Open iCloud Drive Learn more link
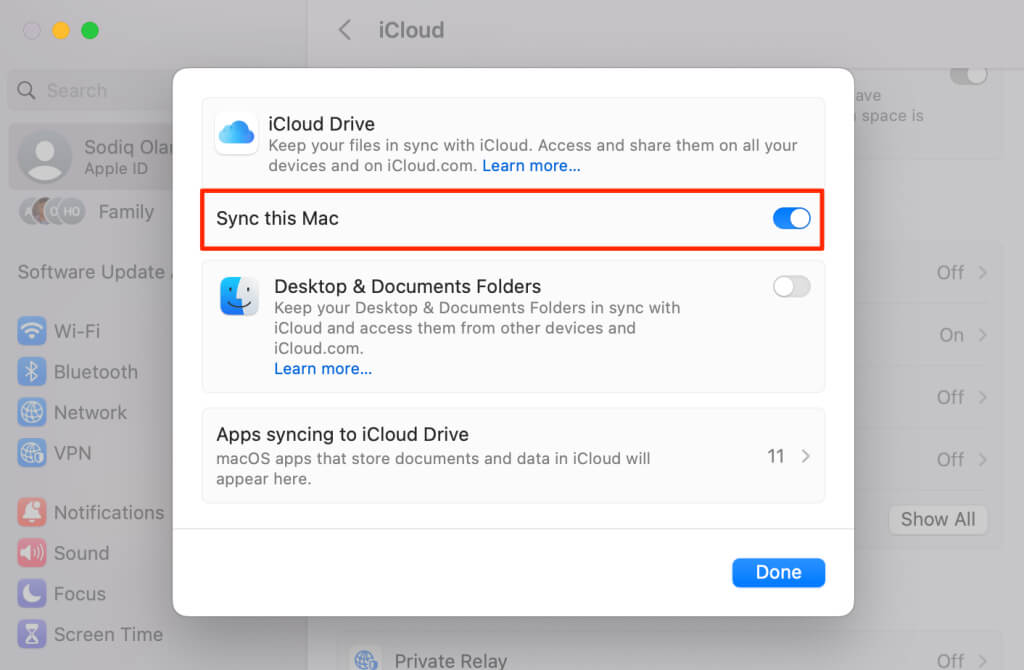The width and height of the screenshot is (1024, 670). point(531,166)
